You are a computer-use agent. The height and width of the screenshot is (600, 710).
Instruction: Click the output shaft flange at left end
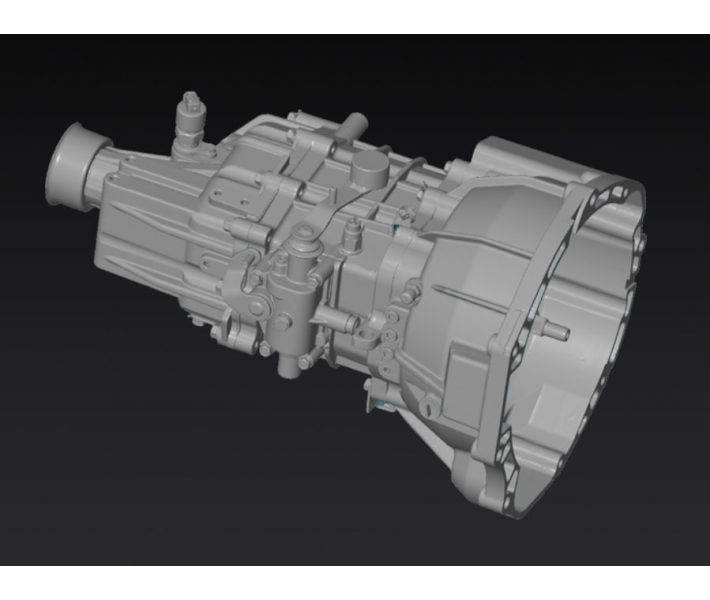(72, 158)
